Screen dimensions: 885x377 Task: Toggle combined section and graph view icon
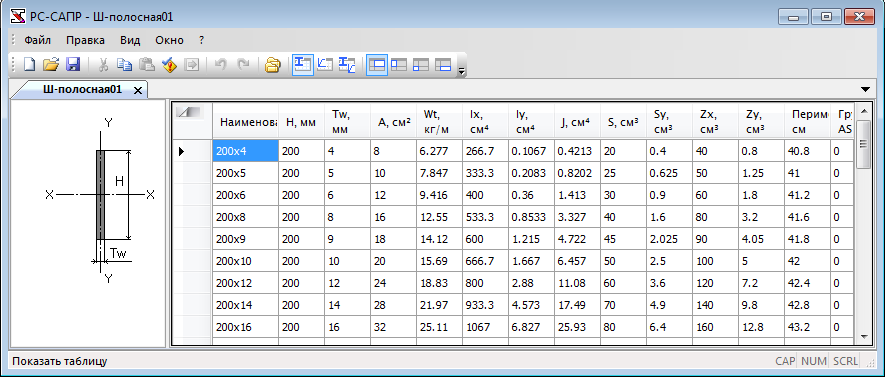coord(347,65)
